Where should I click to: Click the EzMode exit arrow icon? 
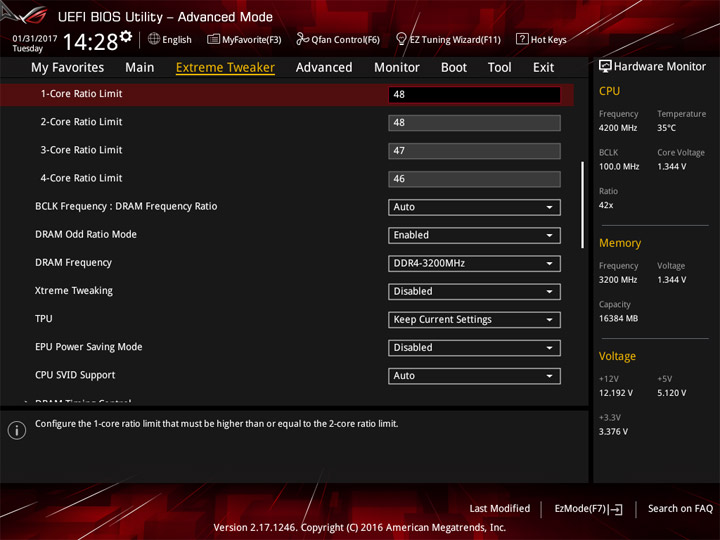click(x=617, y=509)
